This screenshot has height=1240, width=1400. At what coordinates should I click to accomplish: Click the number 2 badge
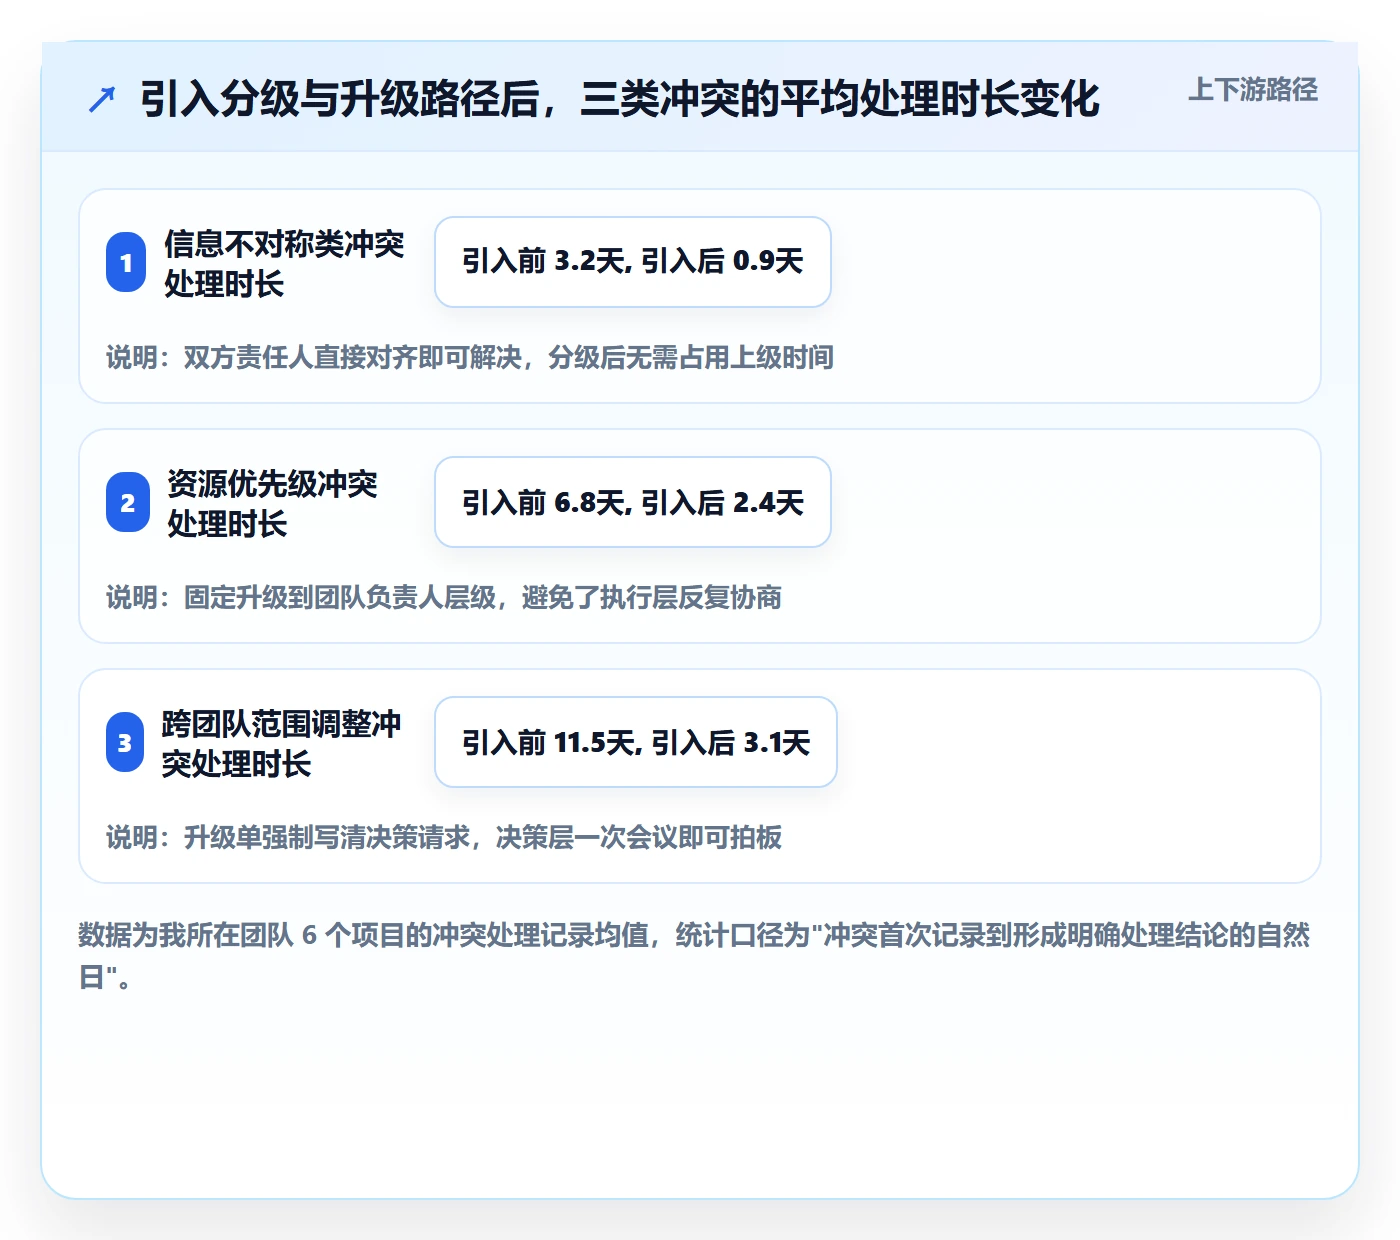pyautogui.click(x=127, y=502)
